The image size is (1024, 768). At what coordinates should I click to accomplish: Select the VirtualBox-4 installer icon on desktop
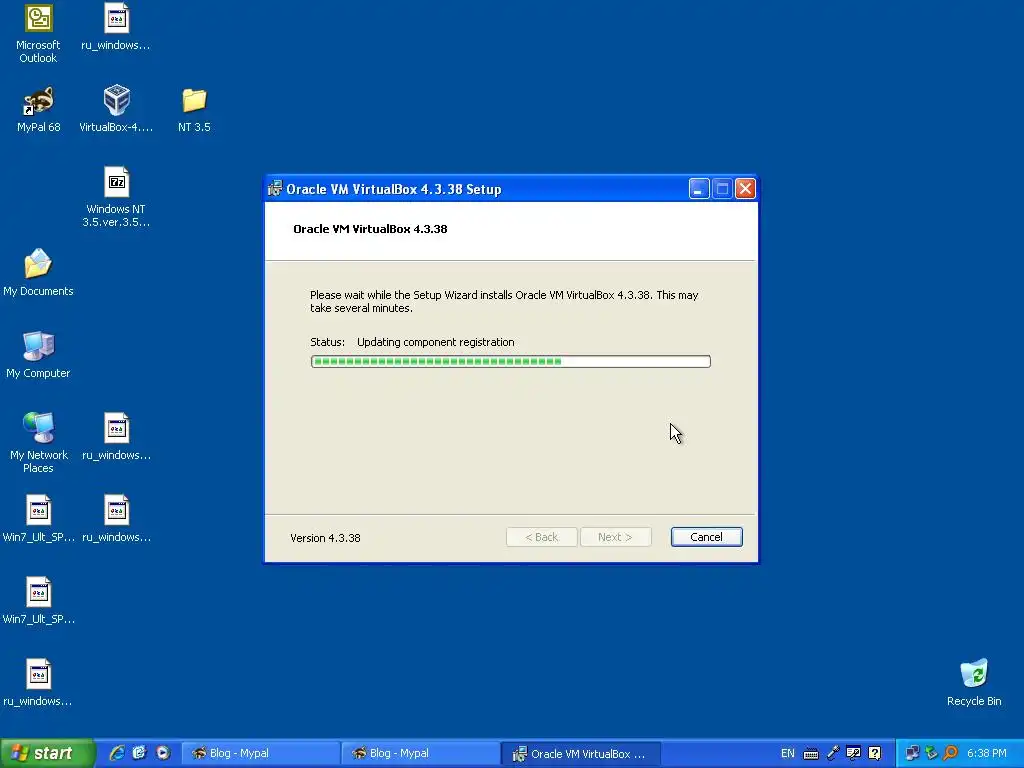pos(116,109)
